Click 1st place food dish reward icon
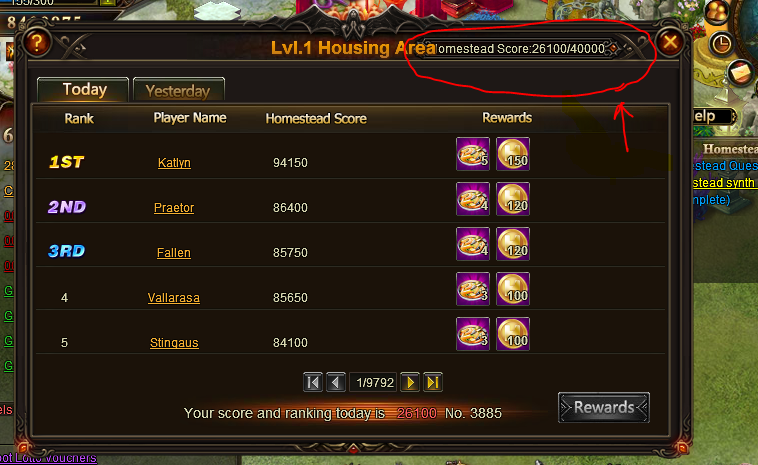The image size is (758, 465). point(473,154)
